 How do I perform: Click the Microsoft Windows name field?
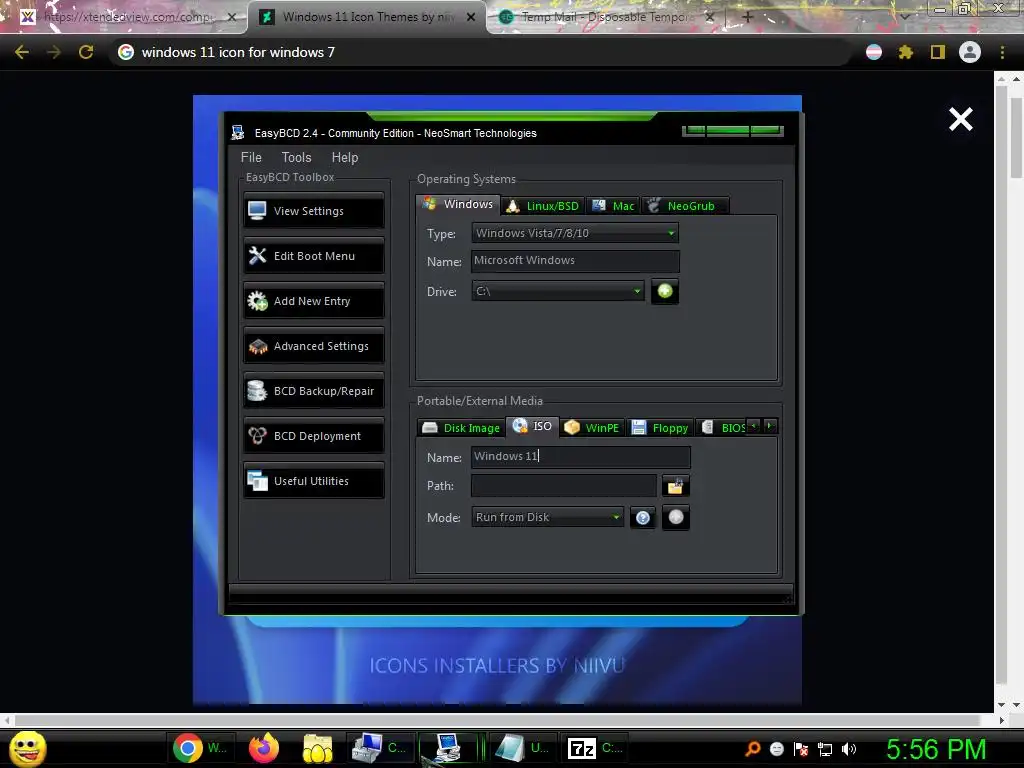pyautogui.click(x=575, y=261)
